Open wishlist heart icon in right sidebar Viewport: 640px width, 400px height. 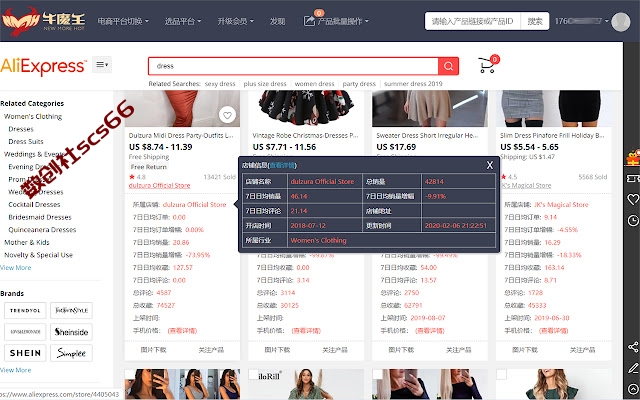633,199
